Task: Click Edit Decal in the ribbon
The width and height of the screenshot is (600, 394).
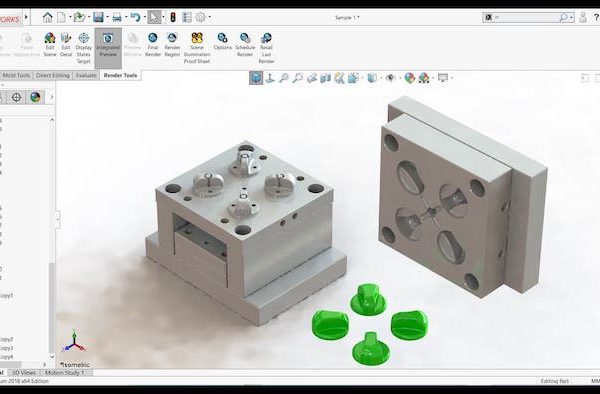Action: click(66, 44)
